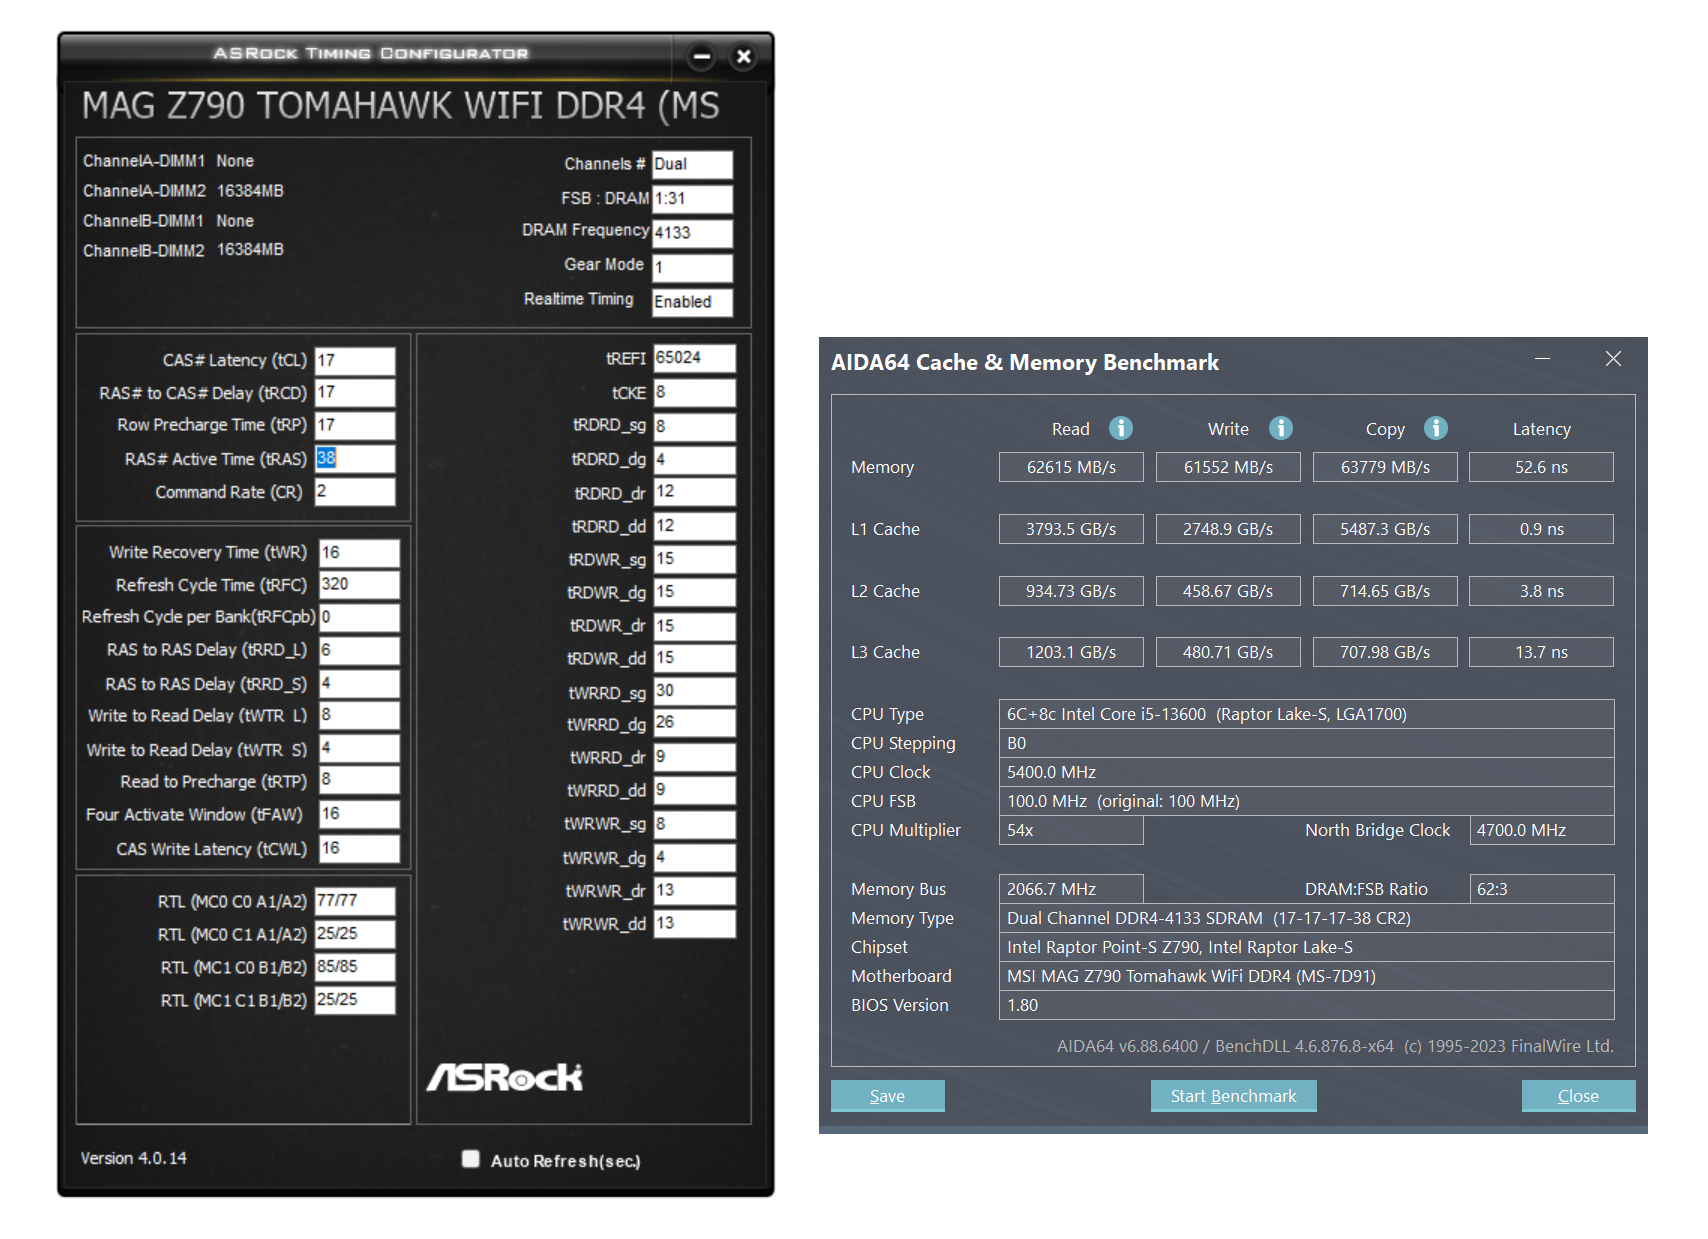Select the Write Recovery Time (tWR) field
The image size is (1708, 1239).
pos(359,552)
